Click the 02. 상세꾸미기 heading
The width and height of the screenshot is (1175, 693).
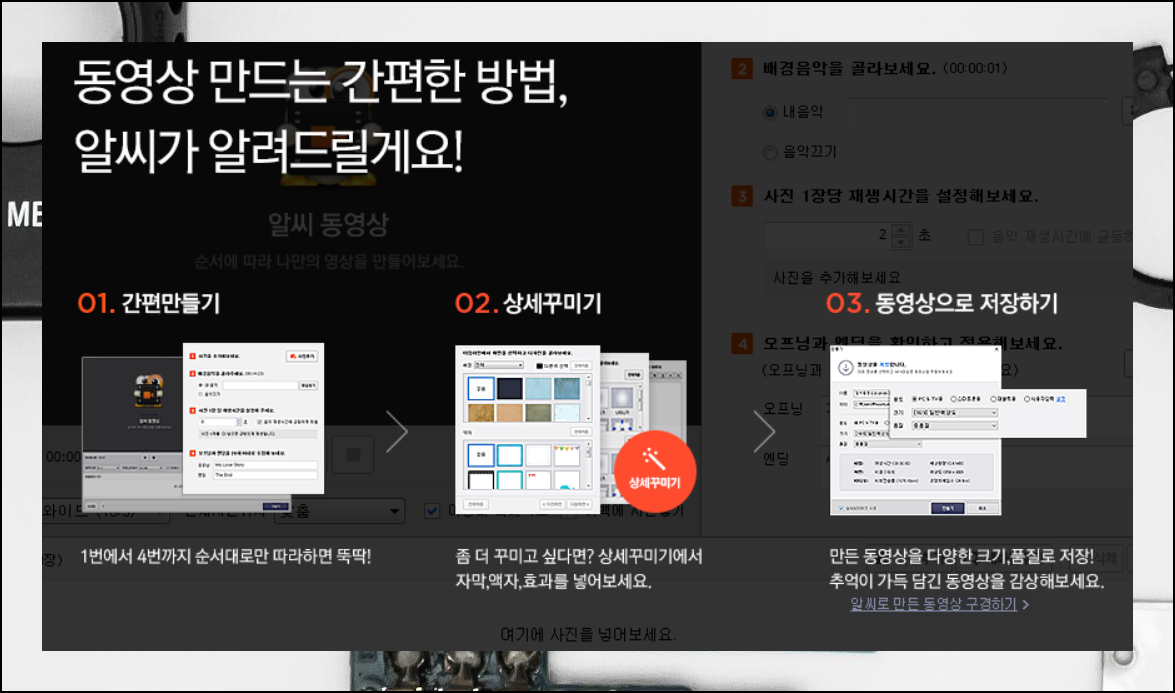pyautogui.click(x=528, y=303)
